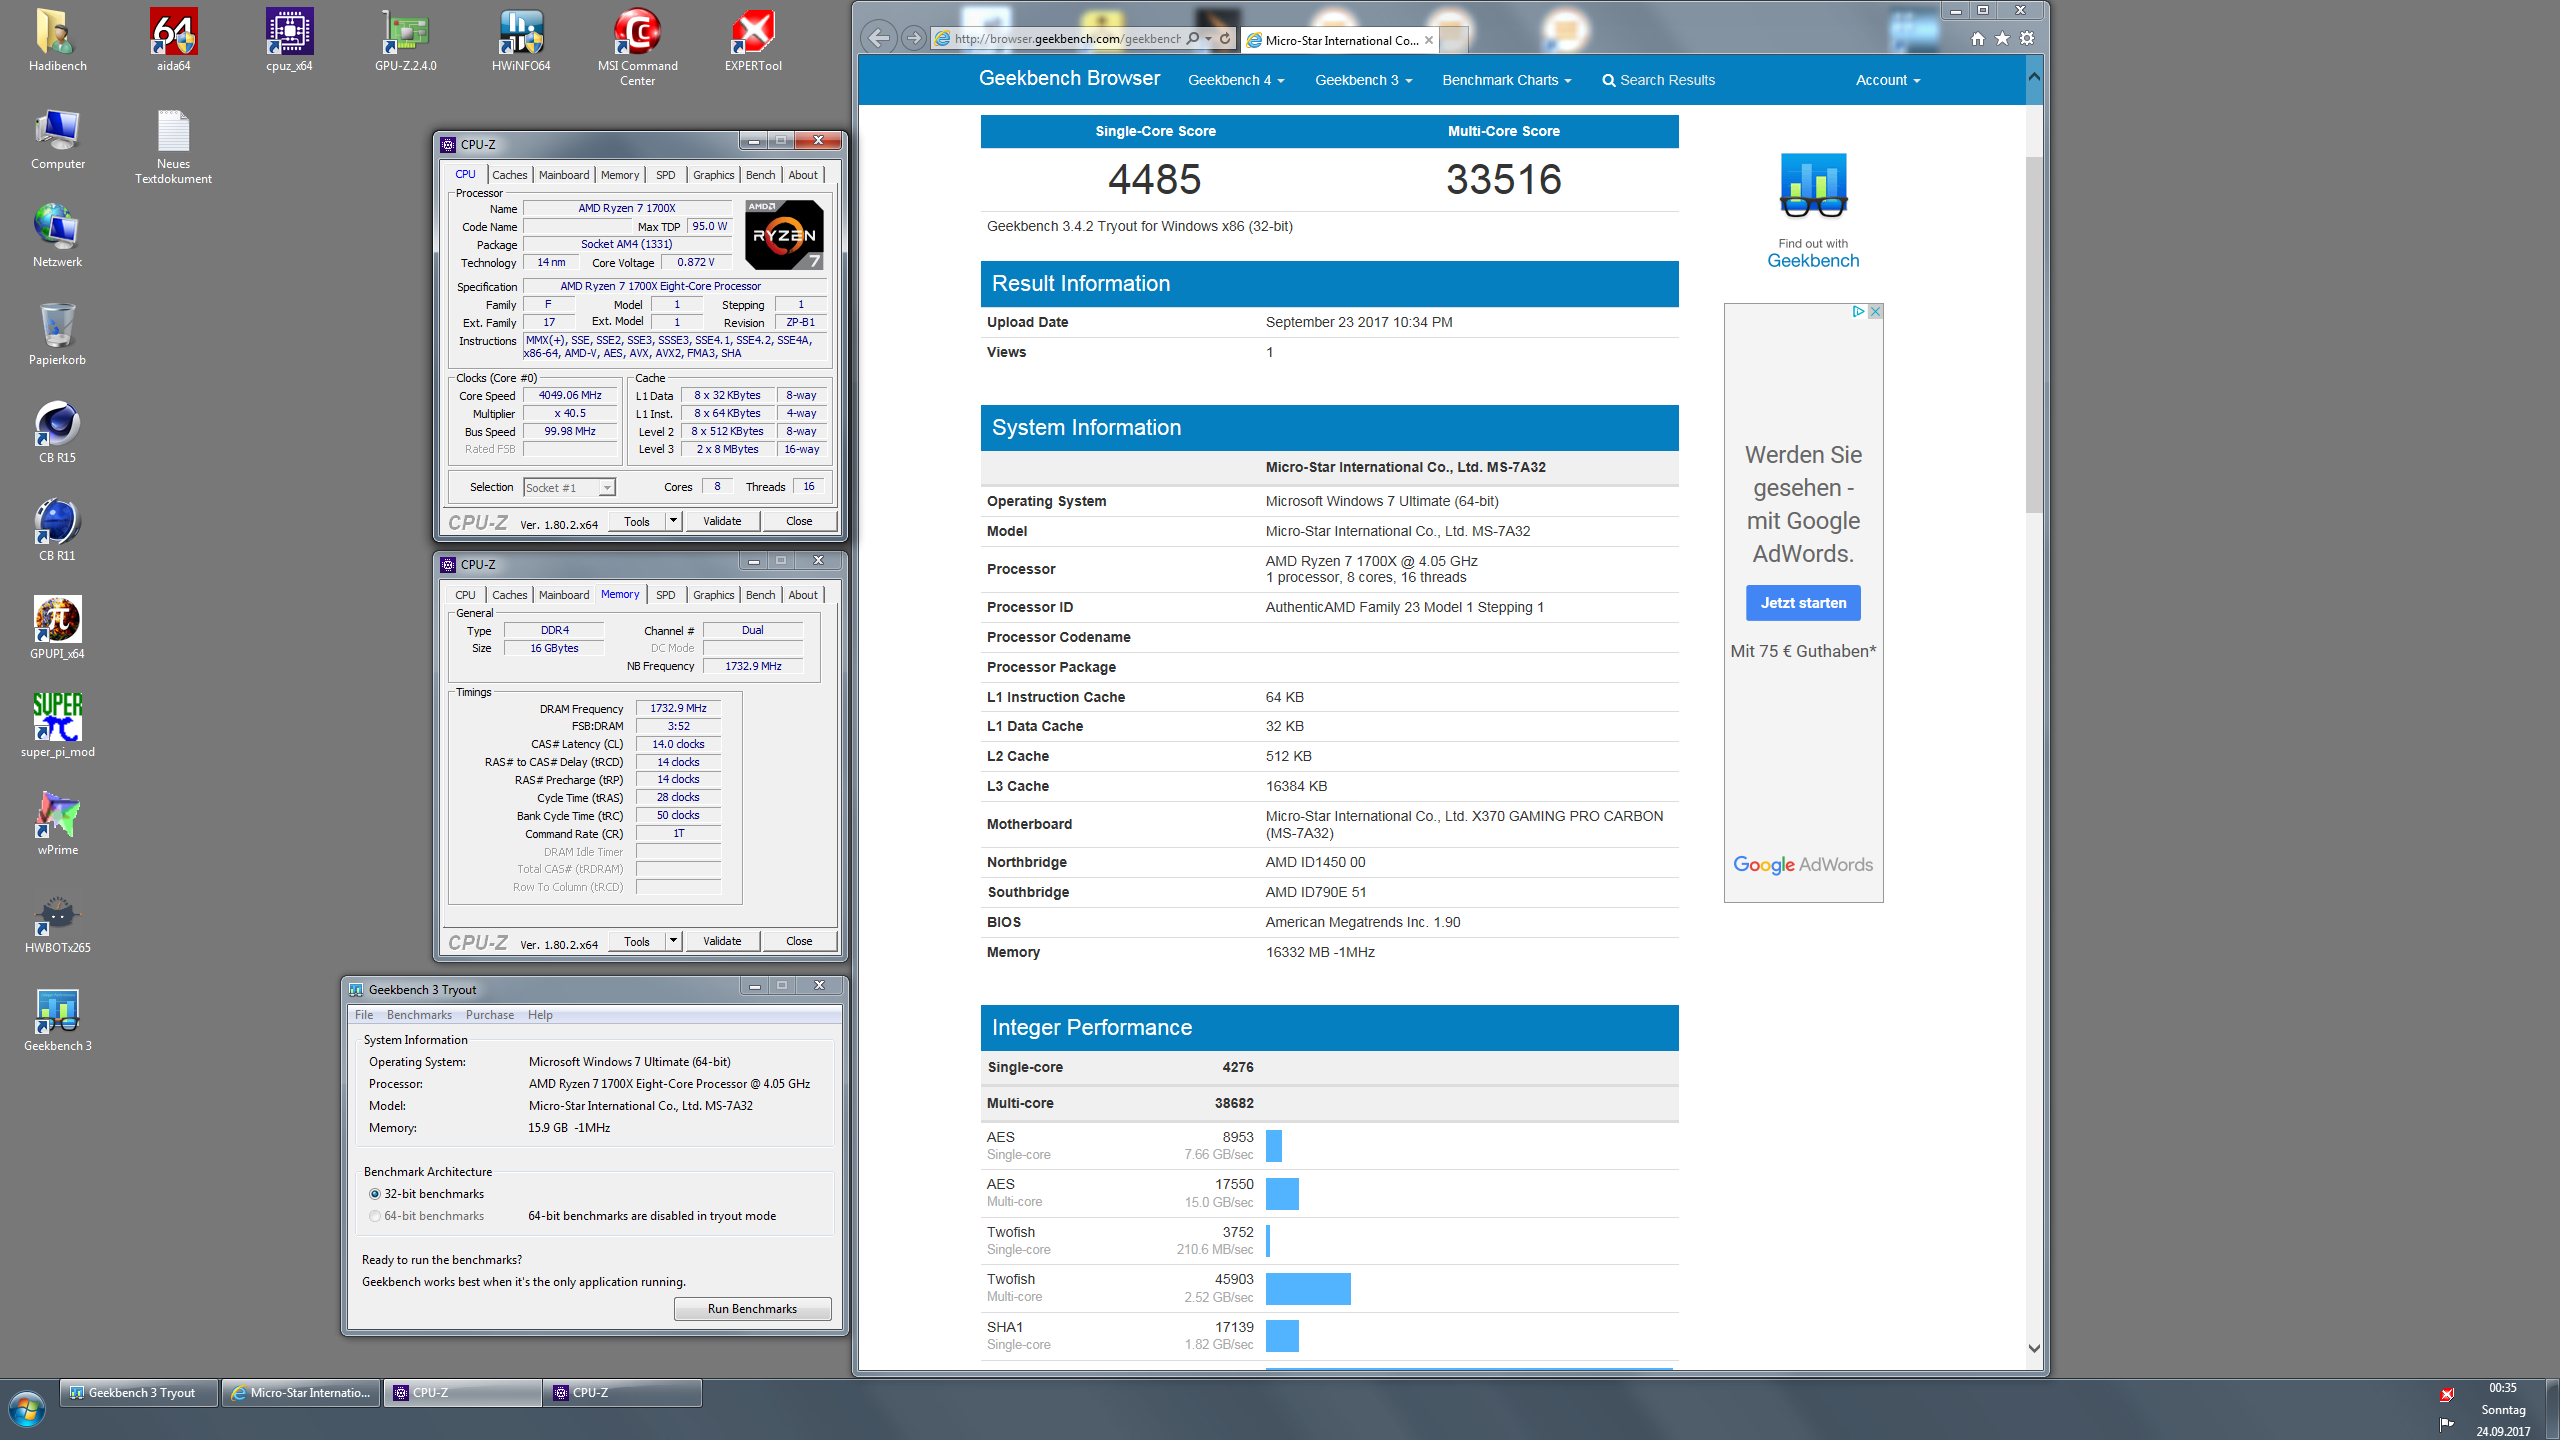Launch GPU-Z.2.4.0 desktop icon
The height and width of the screenshot is (1440, 2560).
405,40
